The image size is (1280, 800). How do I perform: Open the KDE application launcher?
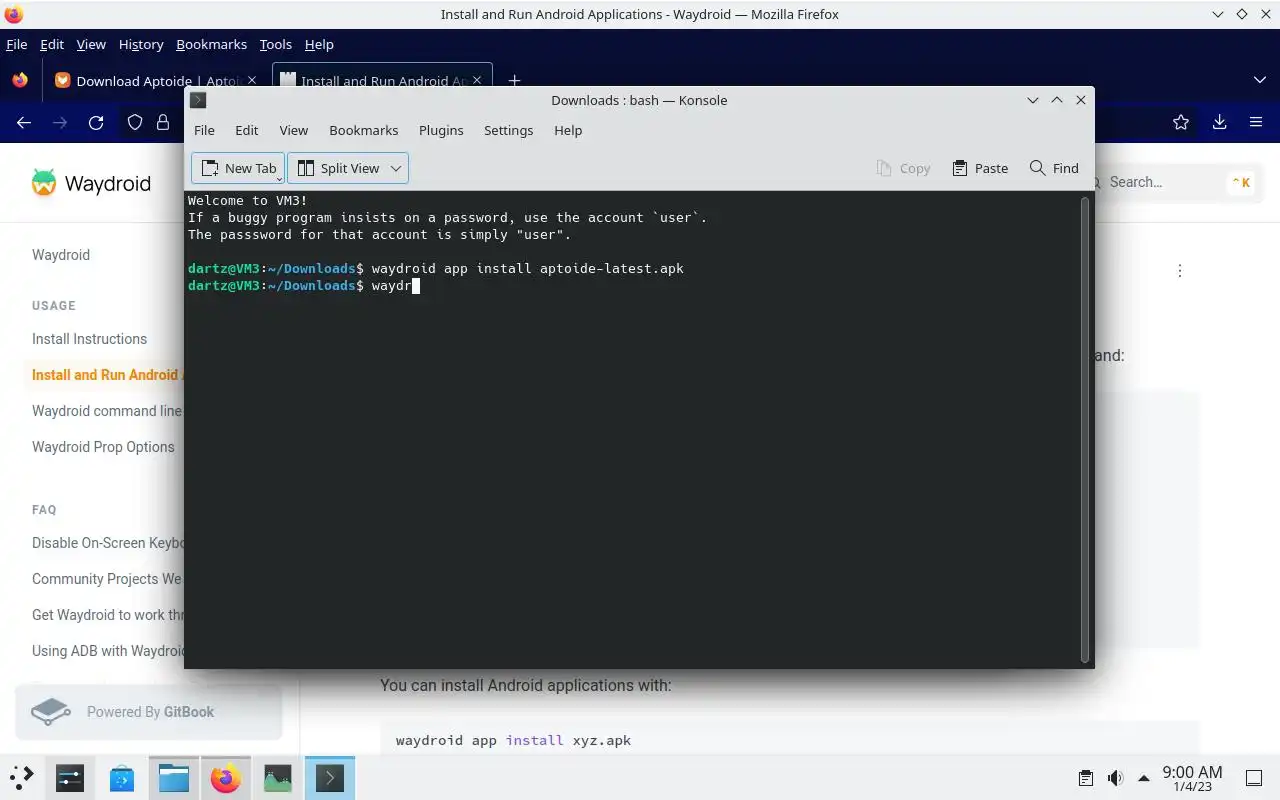click(22, 778)
